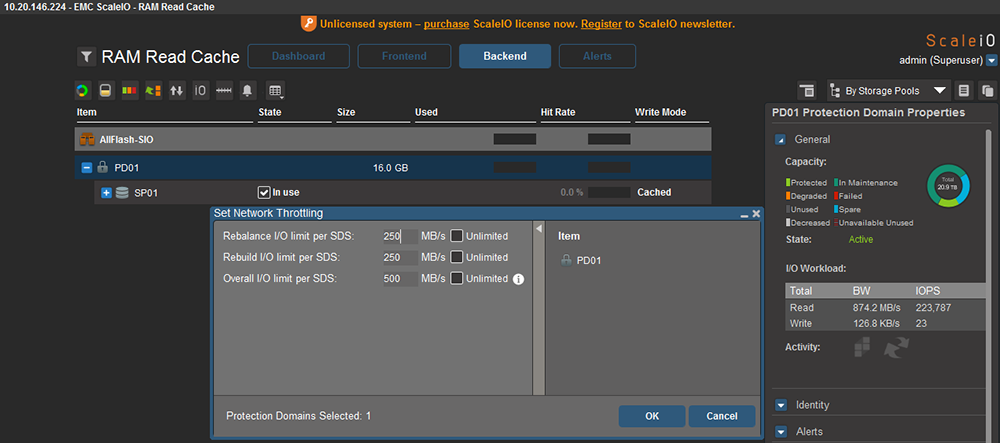Select the bell alerts view icon

247,91
